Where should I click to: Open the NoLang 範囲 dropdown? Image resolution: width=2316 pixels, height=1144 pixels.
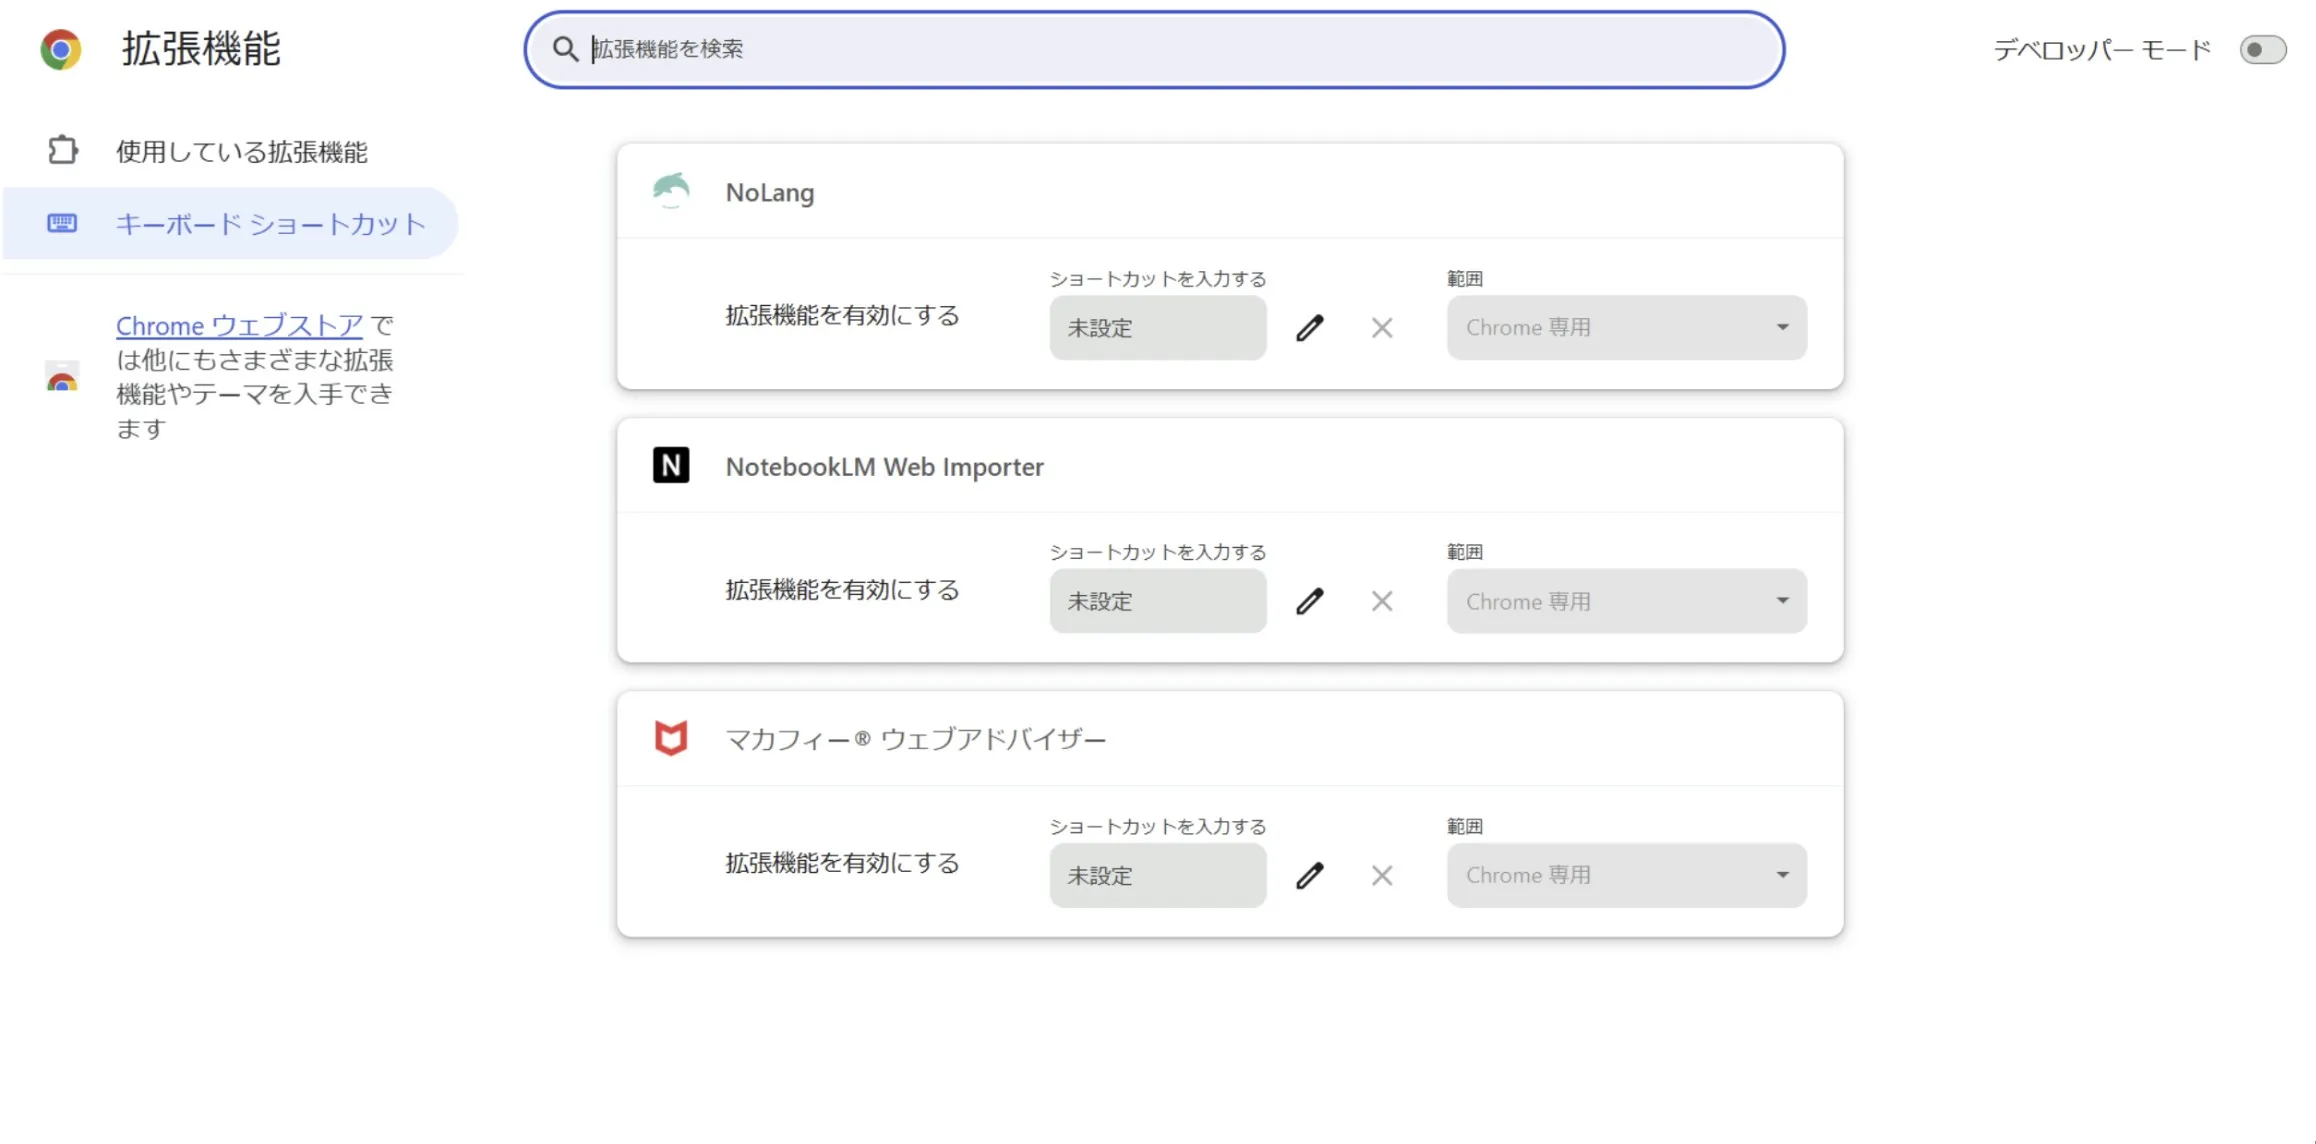click(1626, 328)
